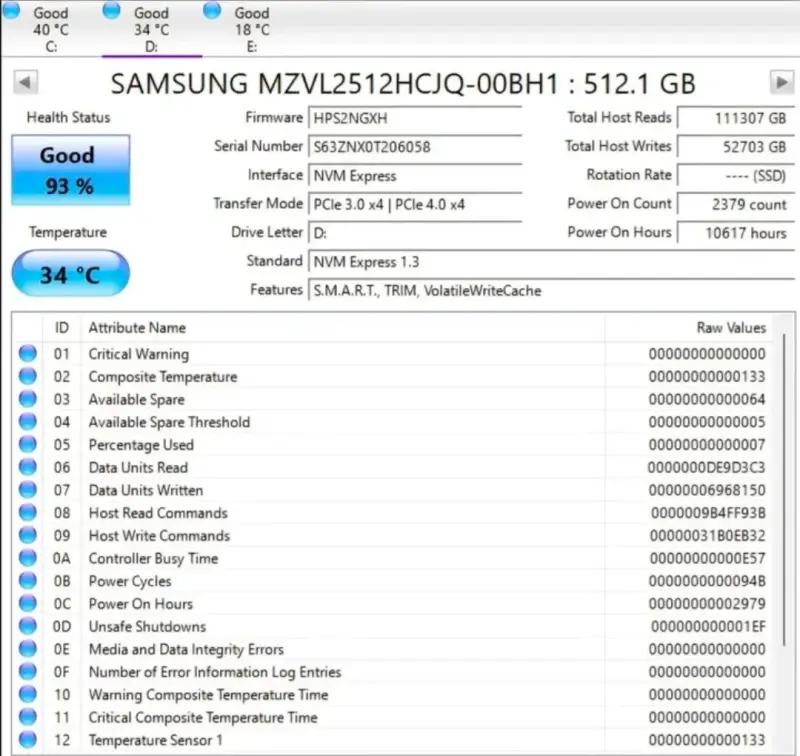Screen dimensions: 800x756
Task: Select the Controller Busy Time attribute name
Action: [154, 559]
